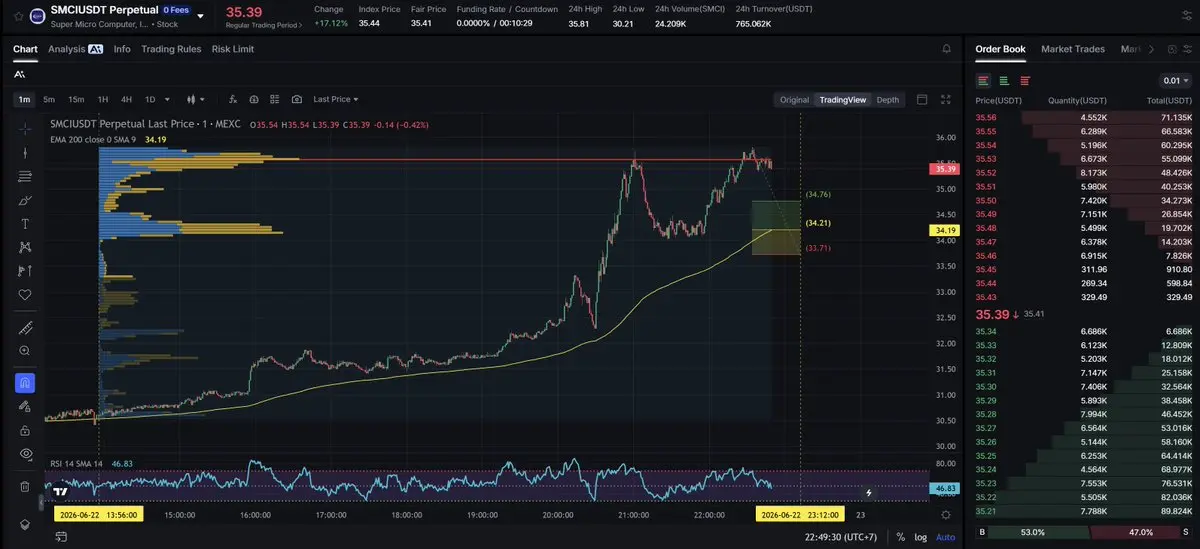Open the heart favorites icons tool
This screenshot has height=549, width=1200.
pos(25,295)
